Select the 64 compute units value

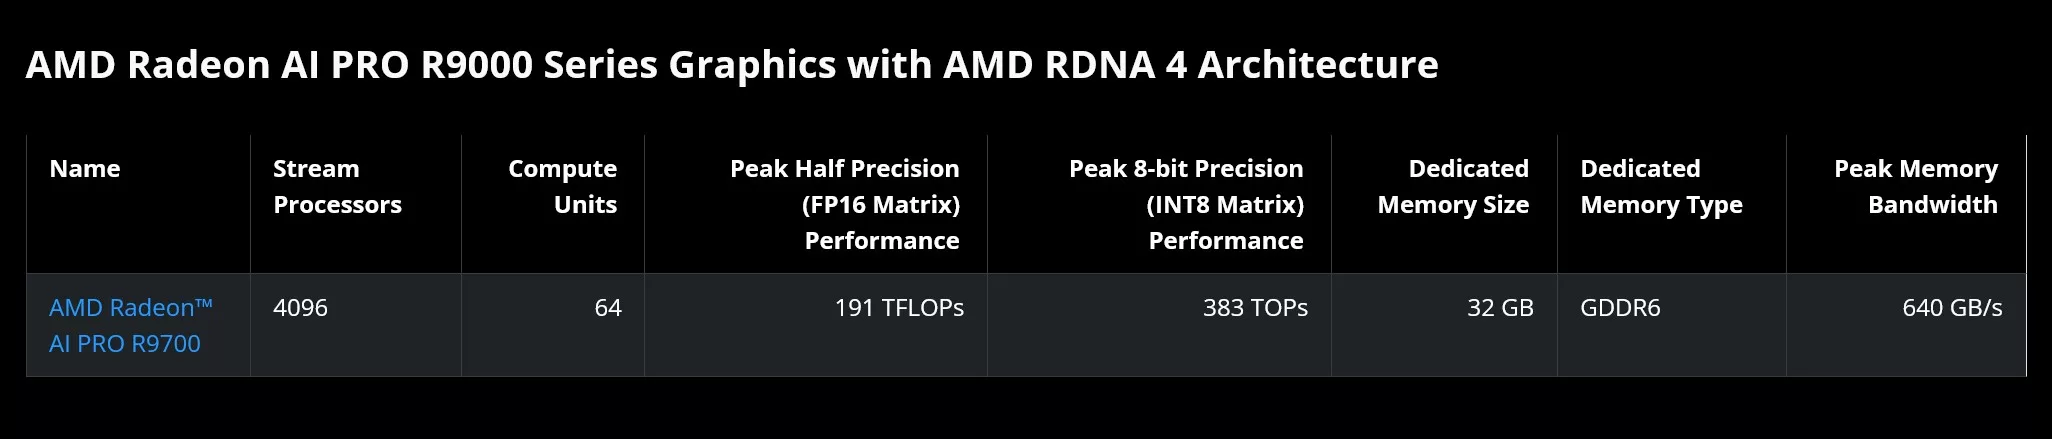pos(608,308)
